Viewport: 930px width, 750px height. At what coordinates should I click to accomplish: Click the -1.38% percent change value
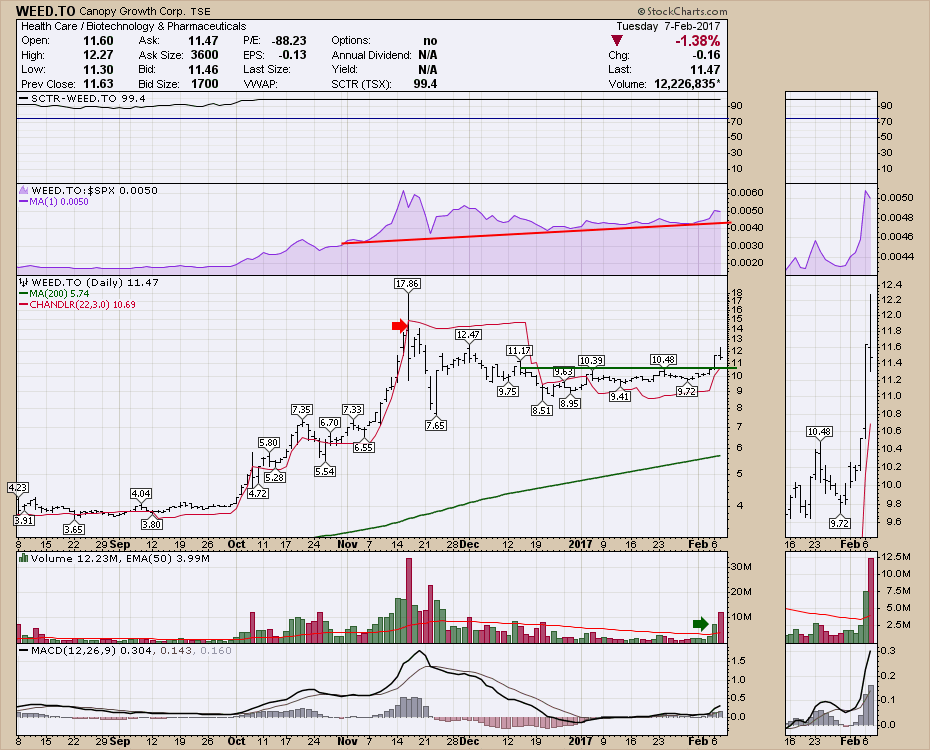[x=698, y=41]
